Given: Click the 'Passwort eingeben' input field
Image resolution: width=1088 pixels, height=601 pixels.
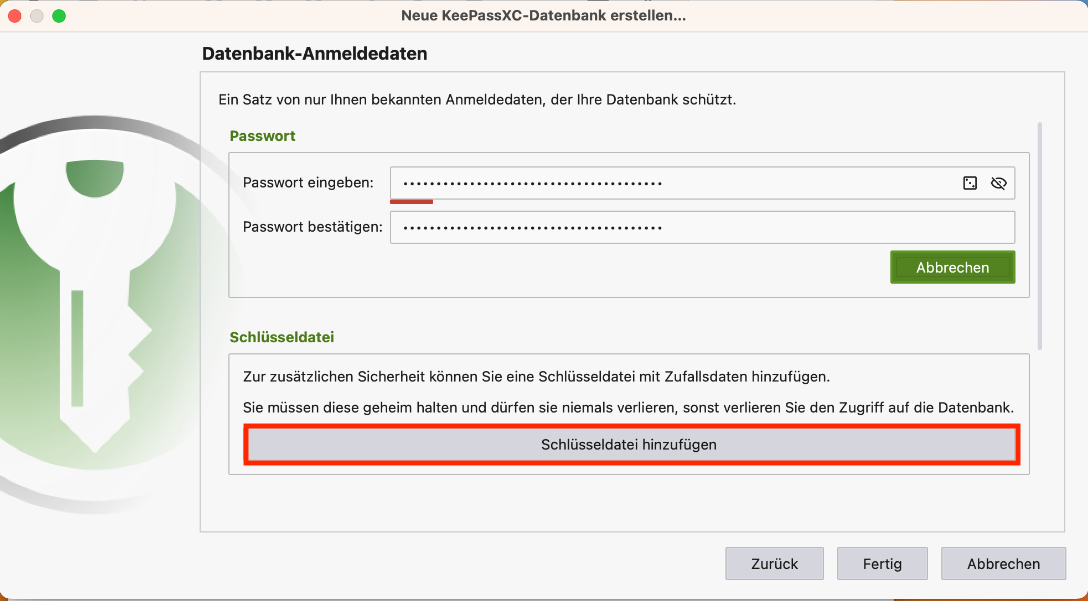Looking at the screenshot, I should tap(670, 183).
